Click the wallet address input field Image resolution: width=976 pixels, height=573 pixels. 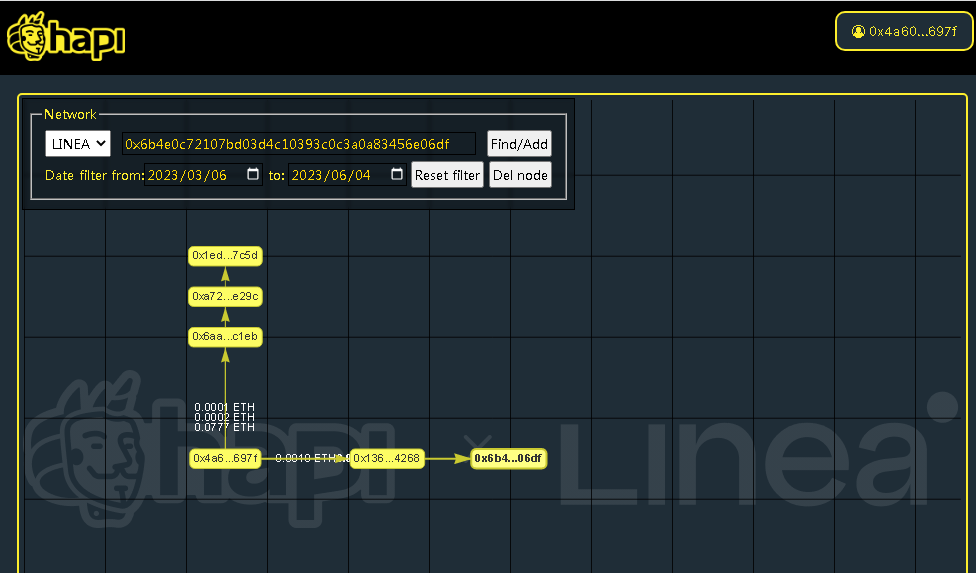299,144
